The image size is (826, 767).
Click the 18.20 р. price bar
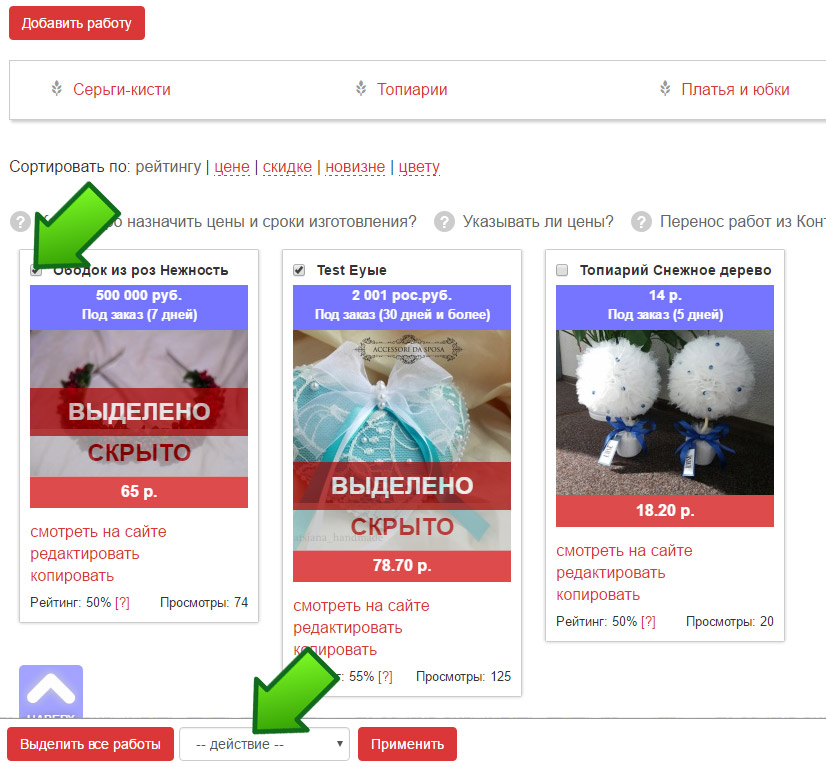665,511
